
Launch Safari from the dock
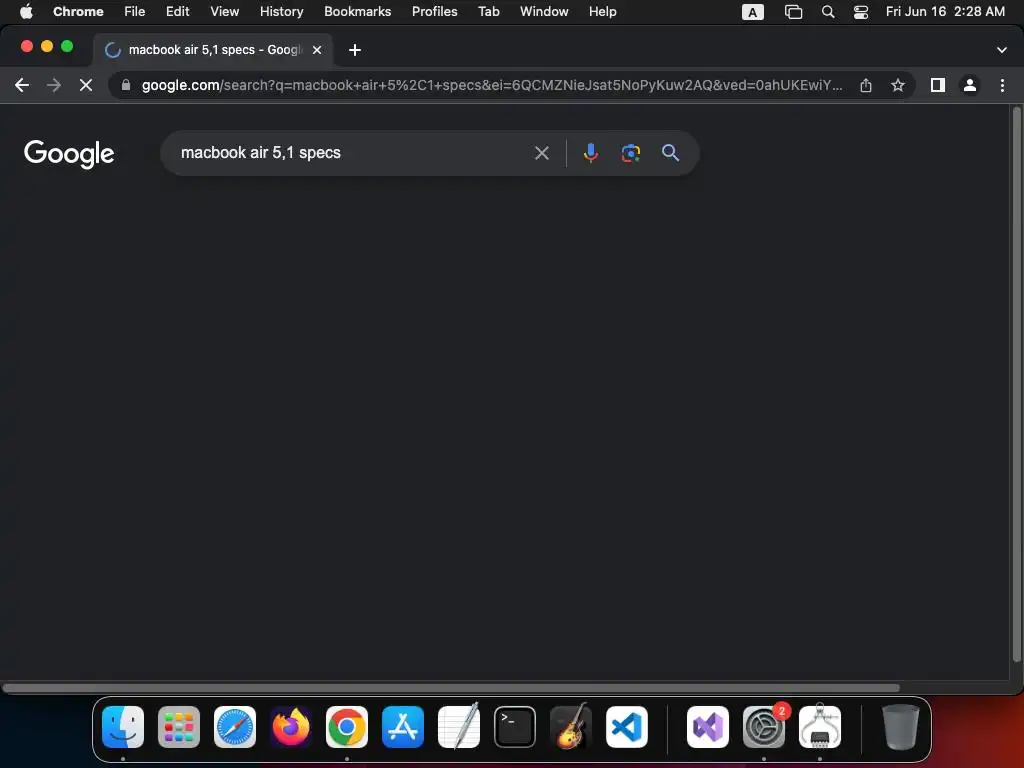point(234,727)
